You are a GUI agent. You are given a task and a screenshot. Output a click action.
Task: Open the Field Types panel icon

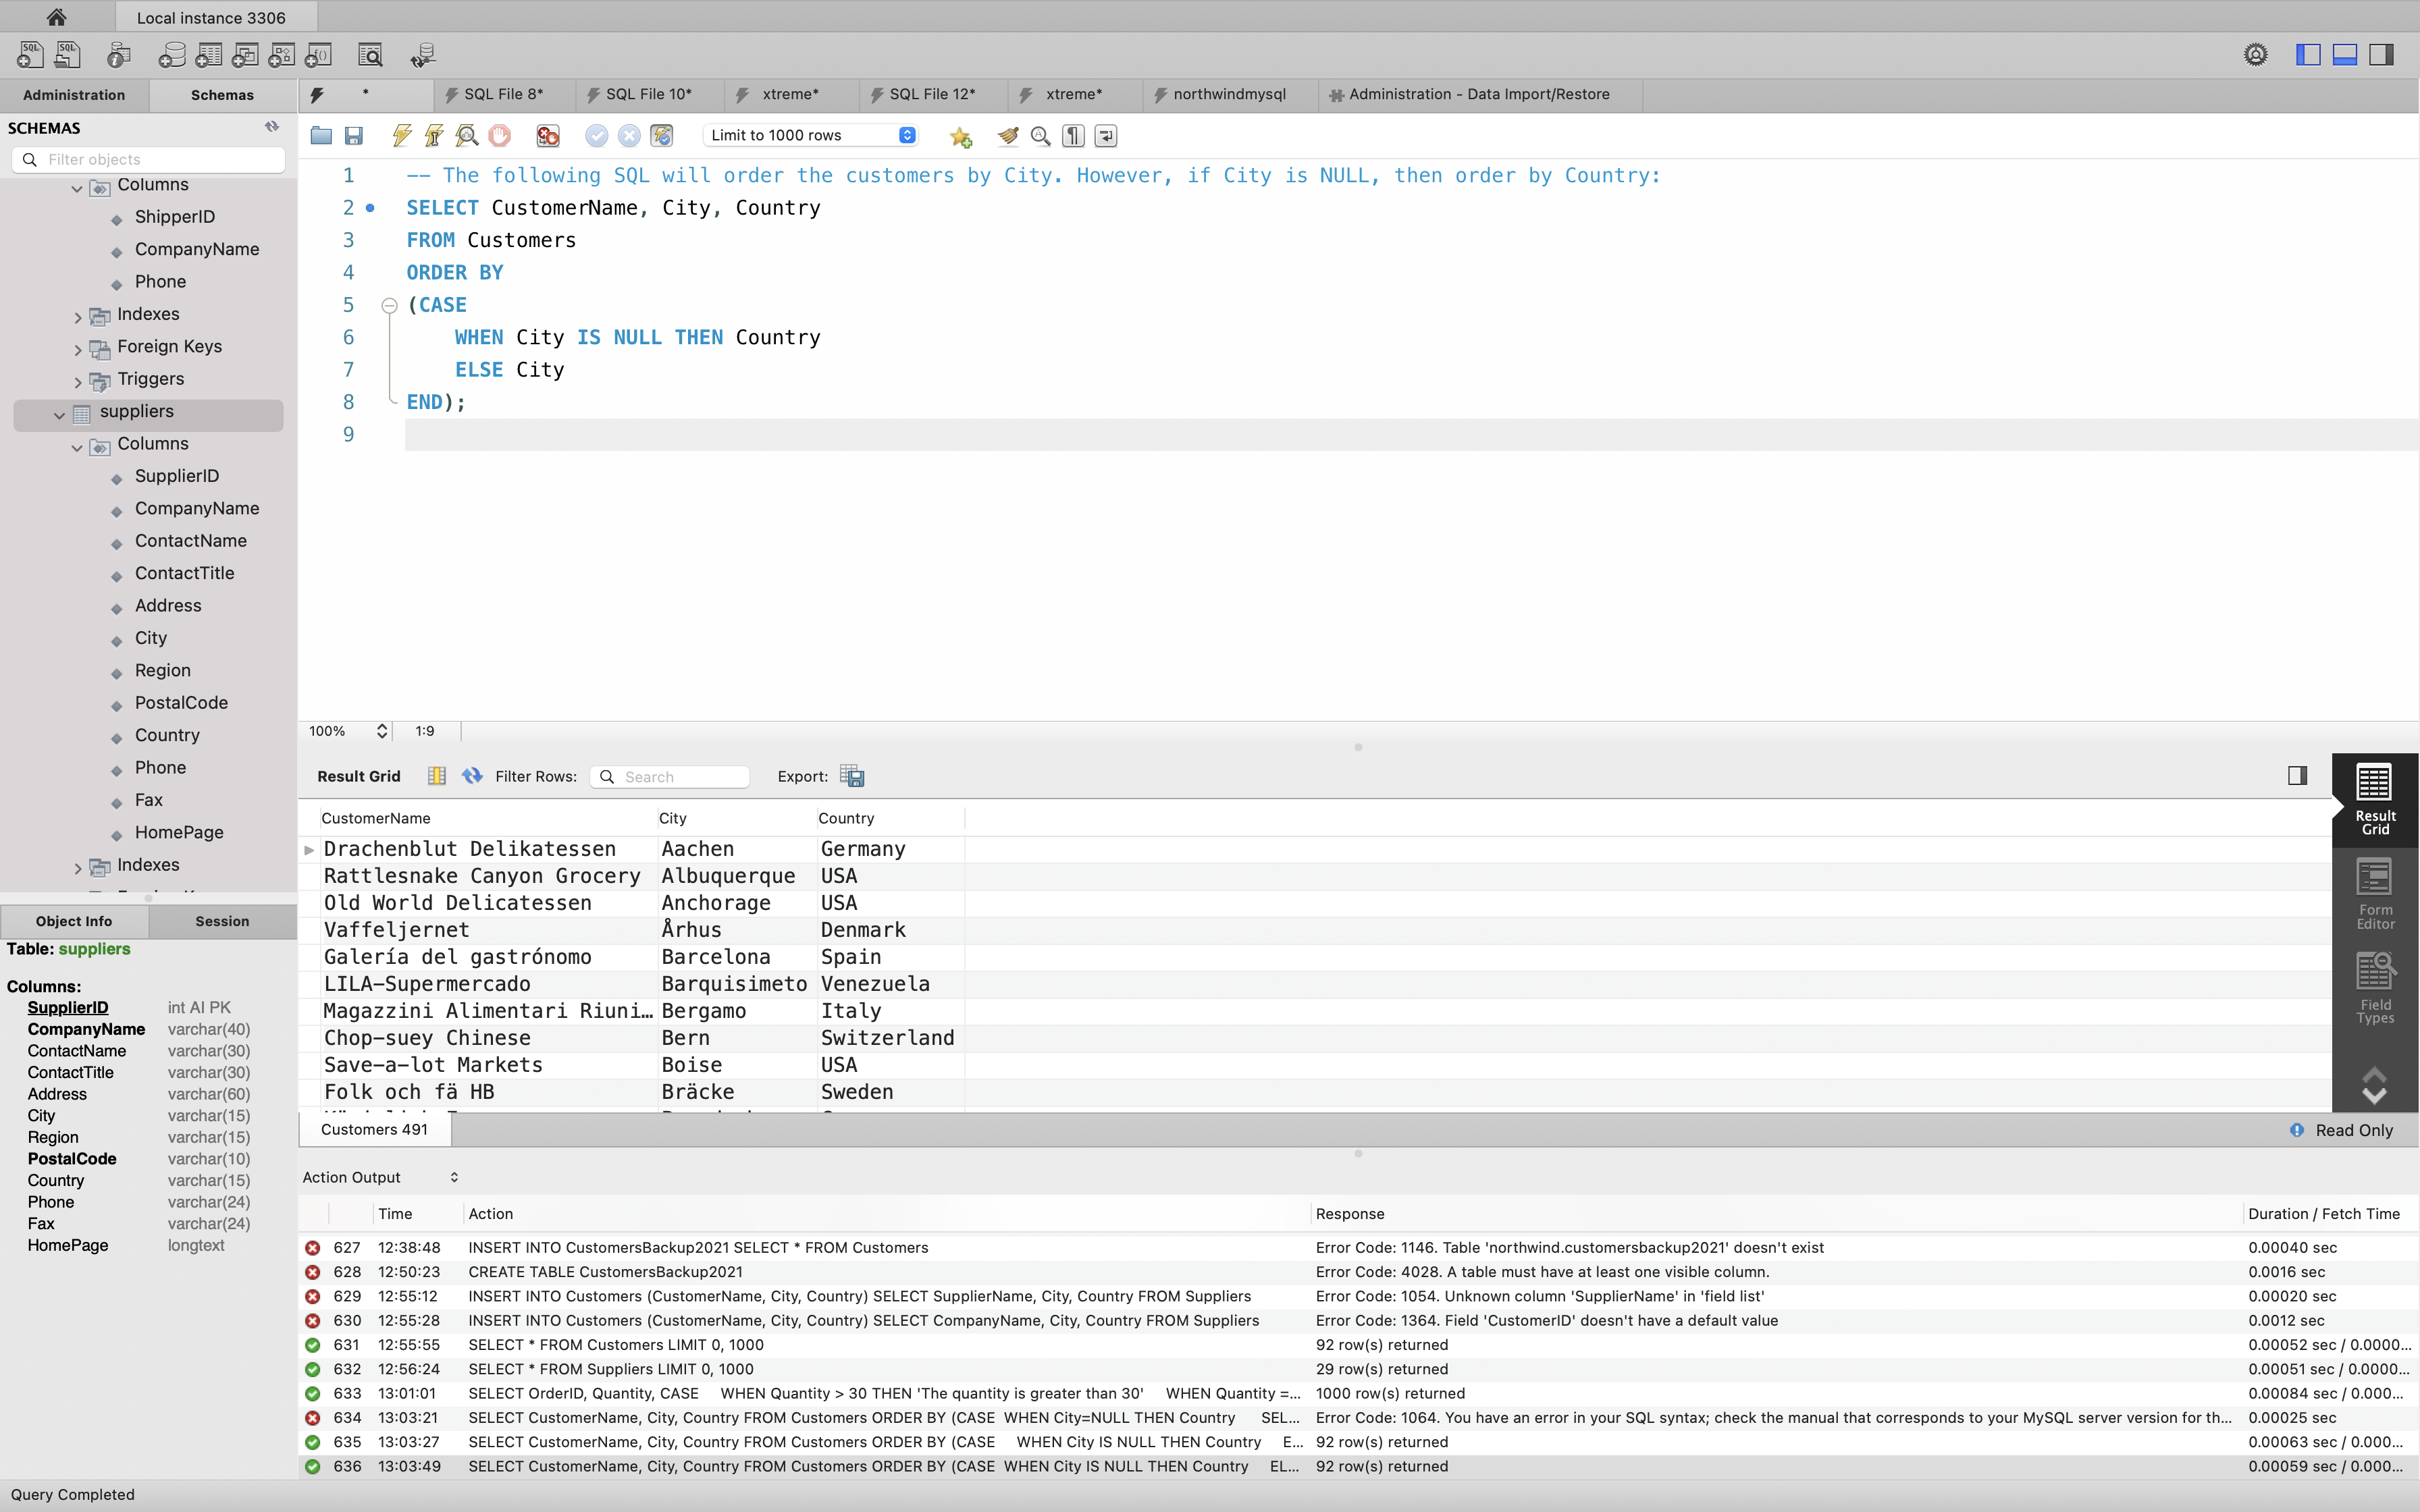click(2374, 987)
